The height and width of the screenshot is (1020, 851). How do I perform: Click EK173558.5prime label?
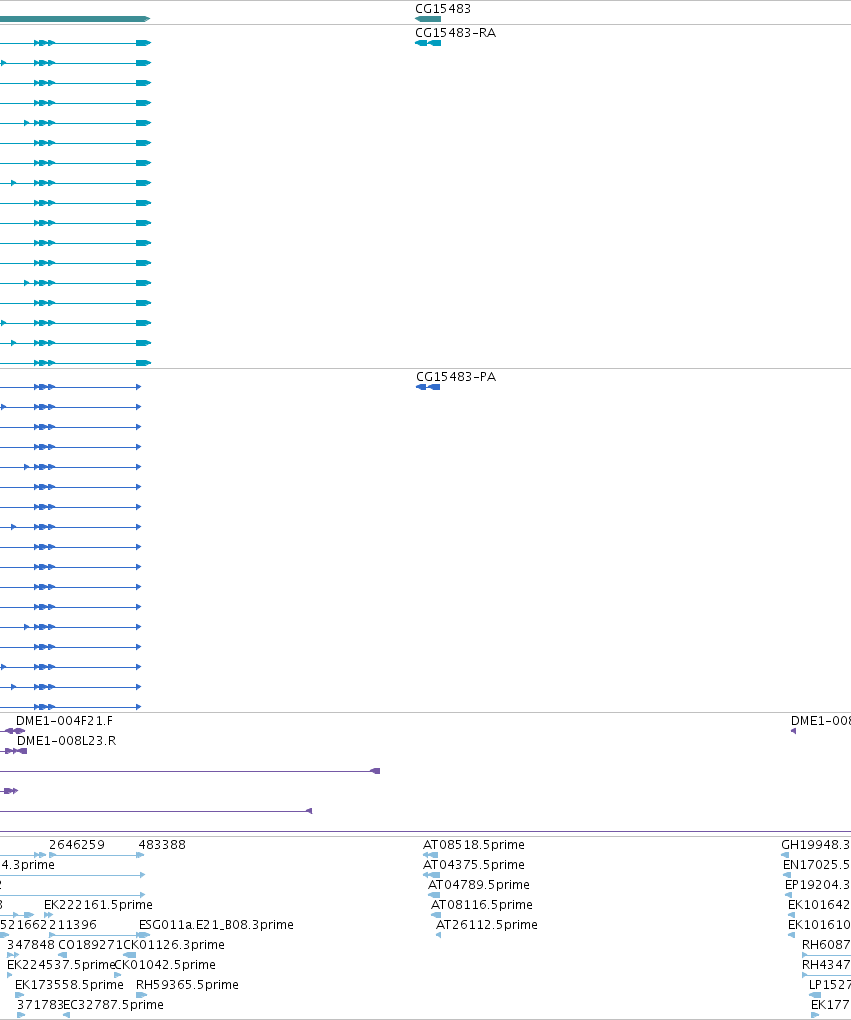pos(69,984)
